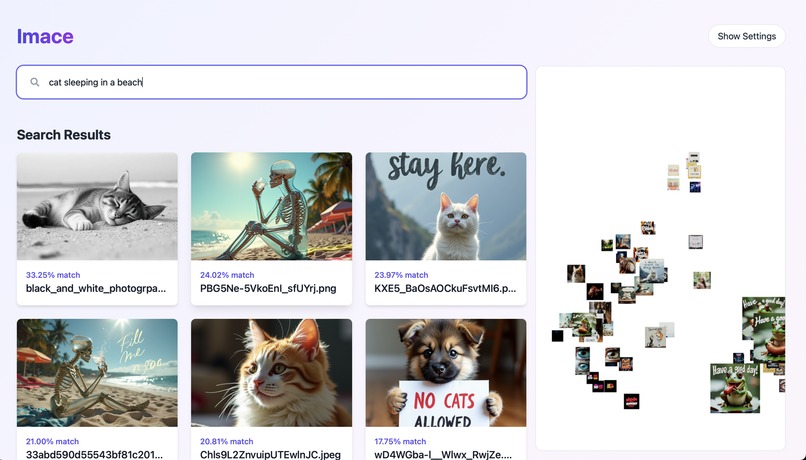
Task: Open the black and white sleeping cat thumbnail
Action: point(97,206)
